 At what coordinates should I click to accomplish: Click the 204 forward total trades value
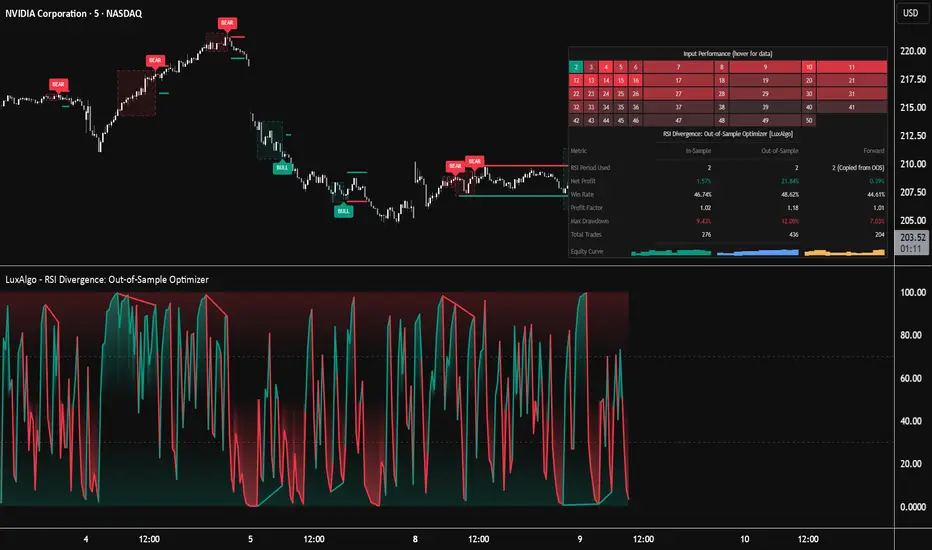[x=880, y=235]
